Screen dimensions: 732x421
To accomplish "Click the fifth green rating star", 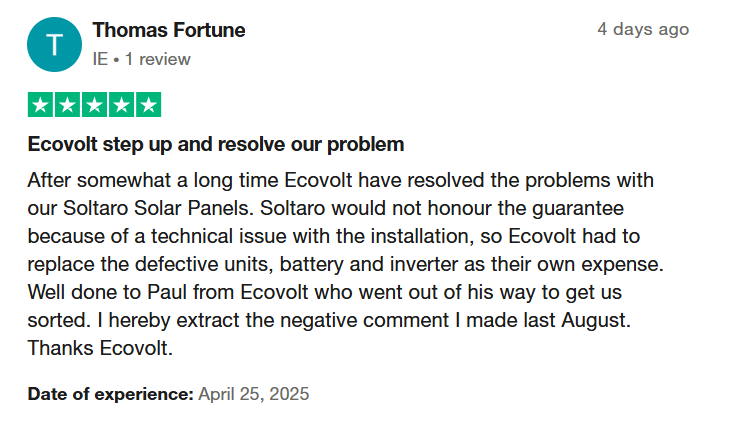I will click(x=148, y=105).
